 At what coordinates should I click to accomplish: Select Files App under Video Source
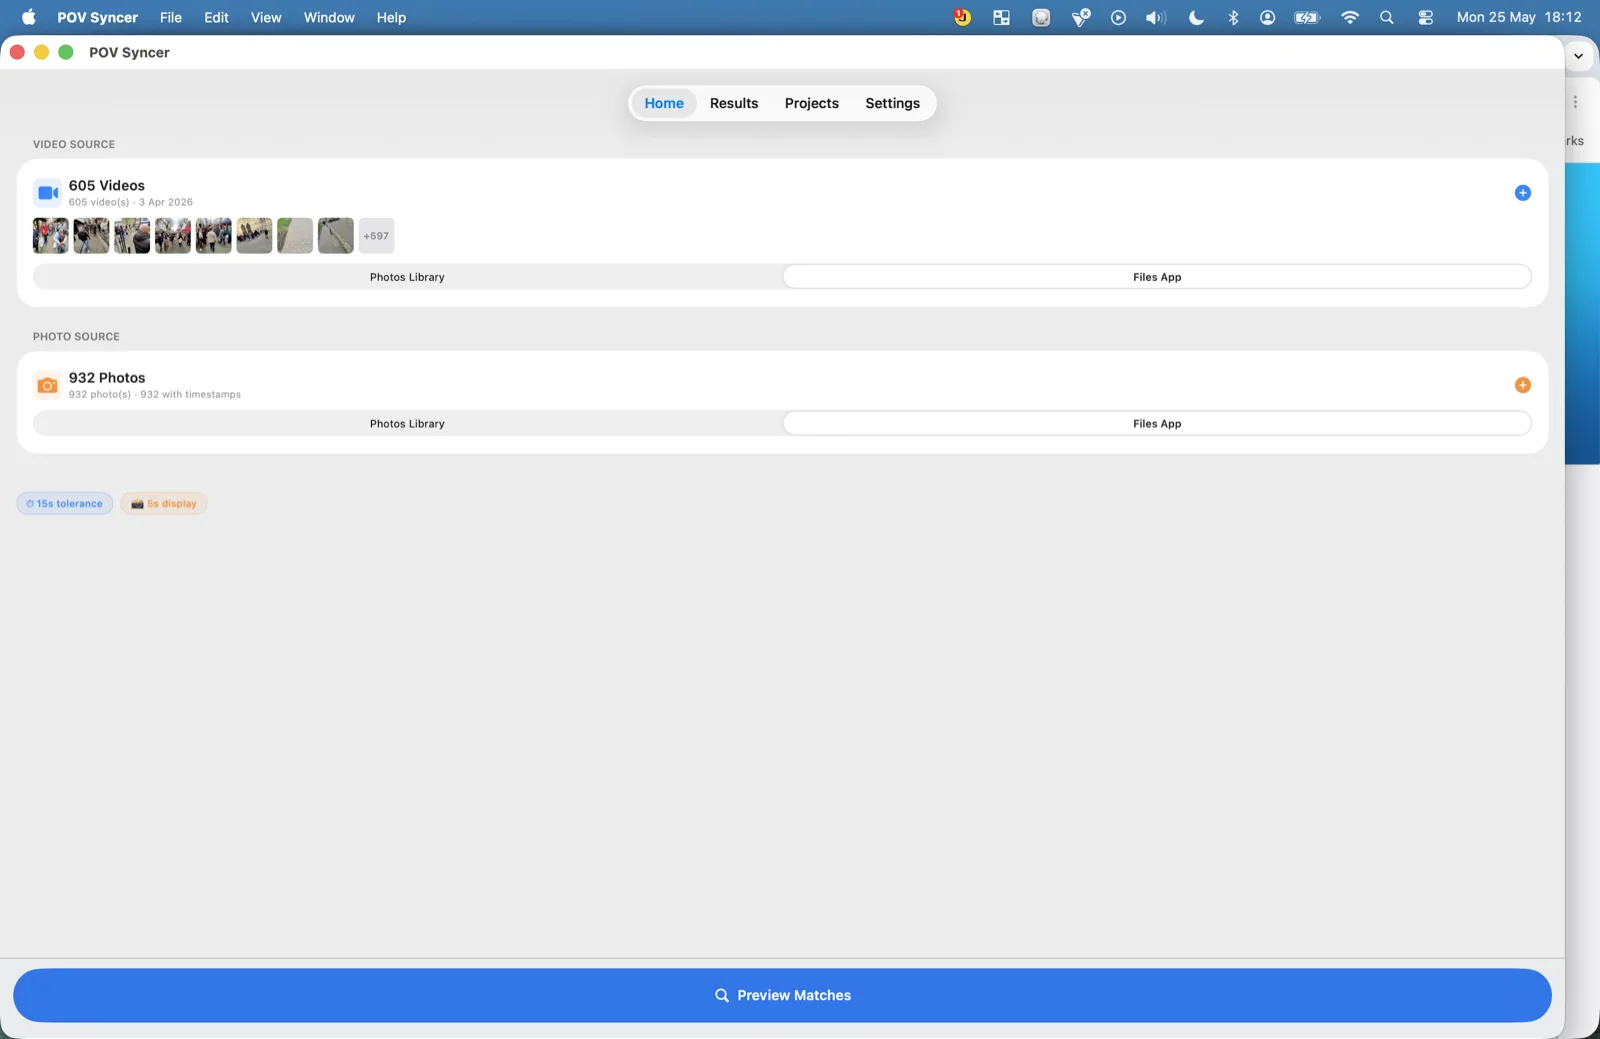[1157, 277]
